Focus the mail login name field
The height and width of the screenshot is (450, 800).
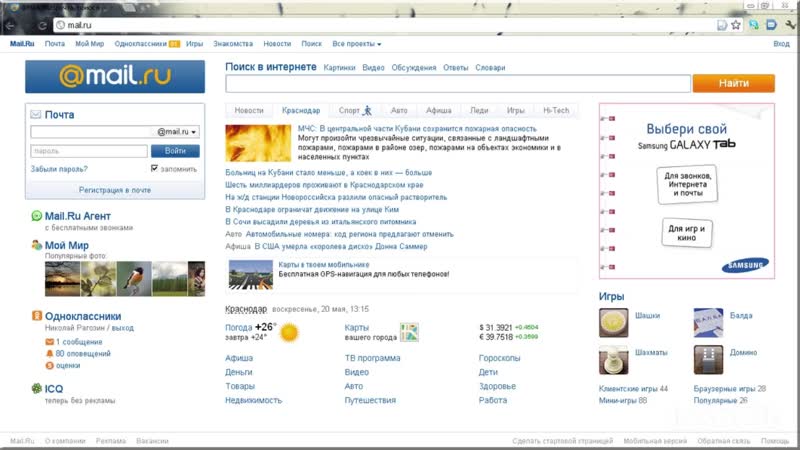click(x=91, y=132)
